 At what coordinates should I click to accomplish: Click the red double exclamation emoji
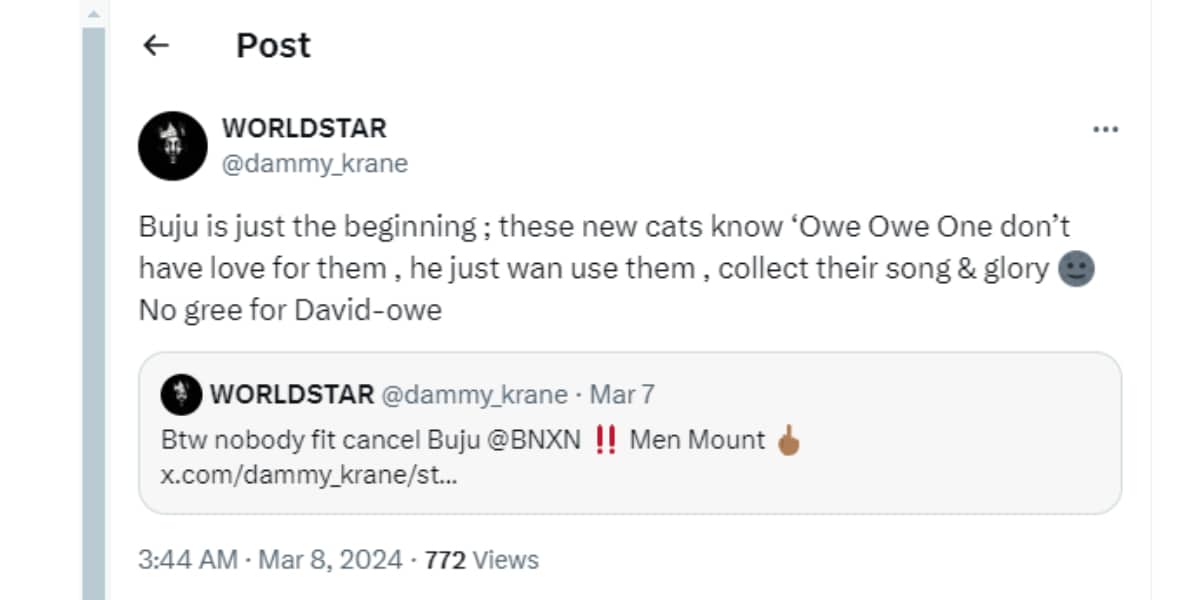605,440
